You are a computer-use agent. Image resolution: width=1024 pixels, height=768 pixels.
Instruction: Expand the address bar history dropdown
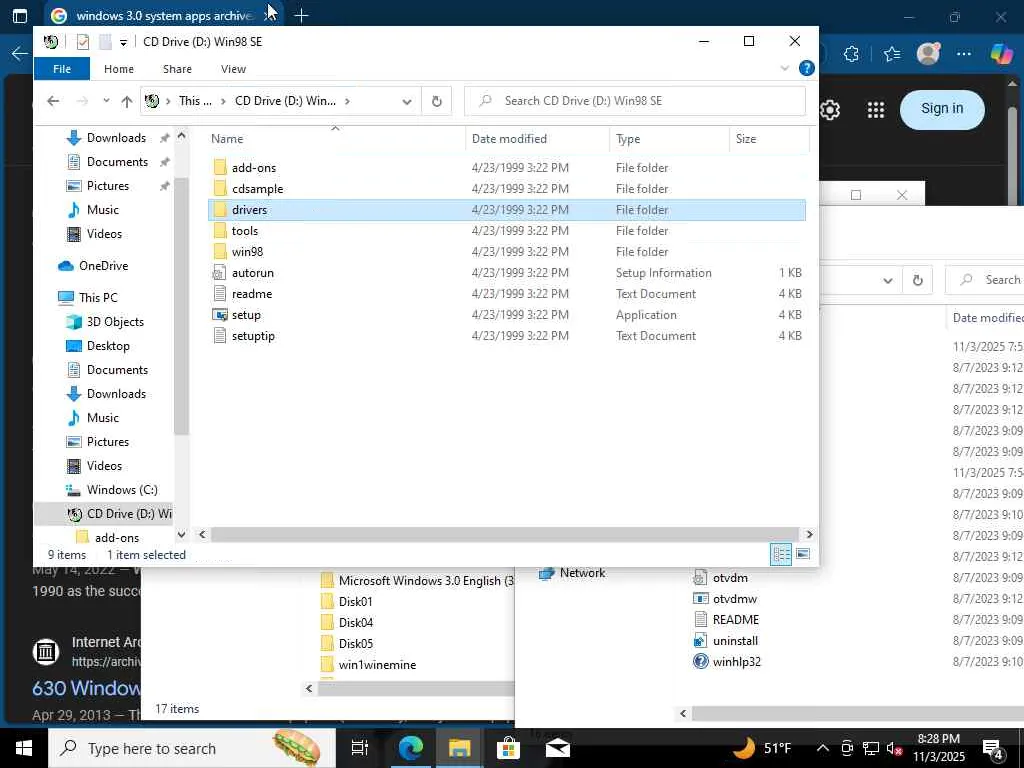pyautogui.click(x=407, y=101)
